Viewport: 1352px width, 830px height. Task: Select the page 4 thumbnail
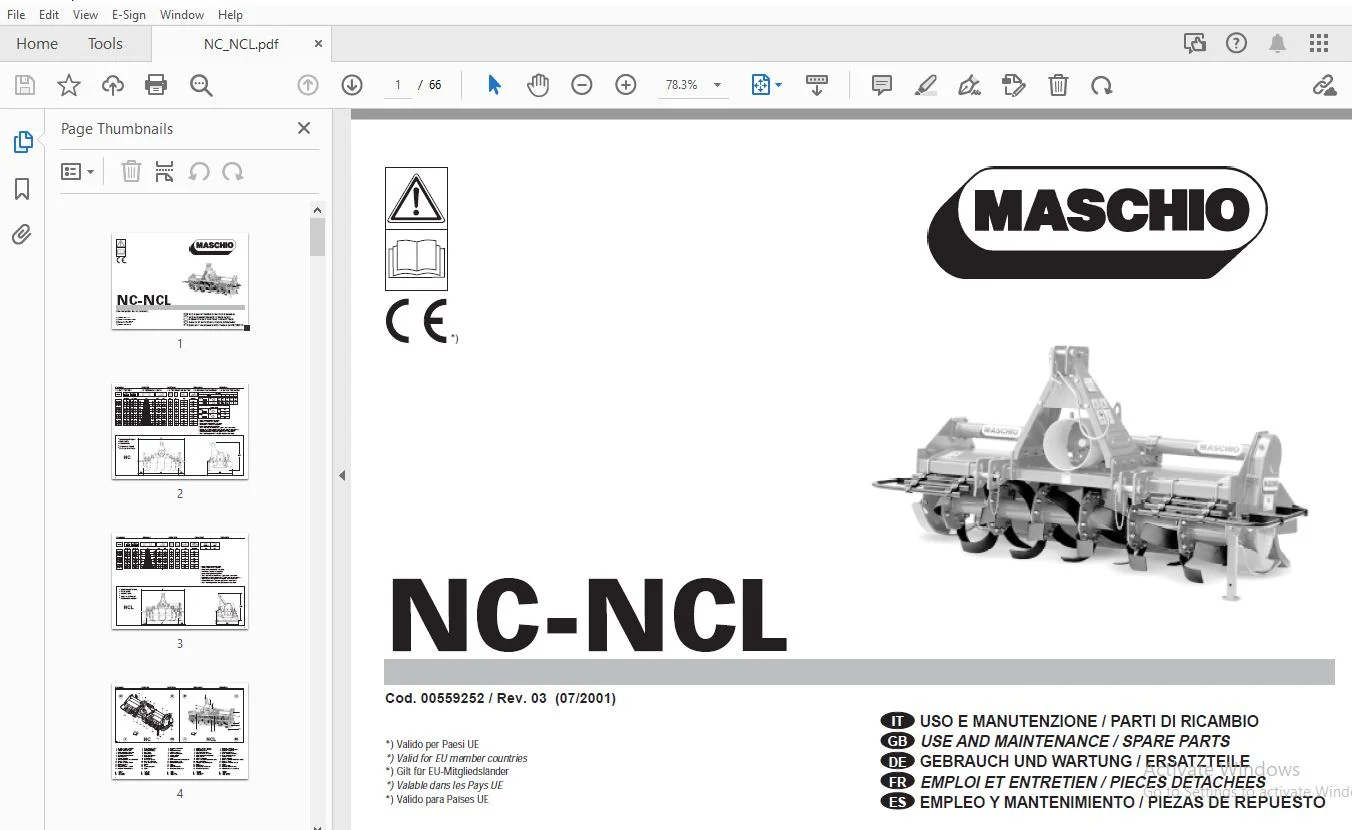[180, 731]
